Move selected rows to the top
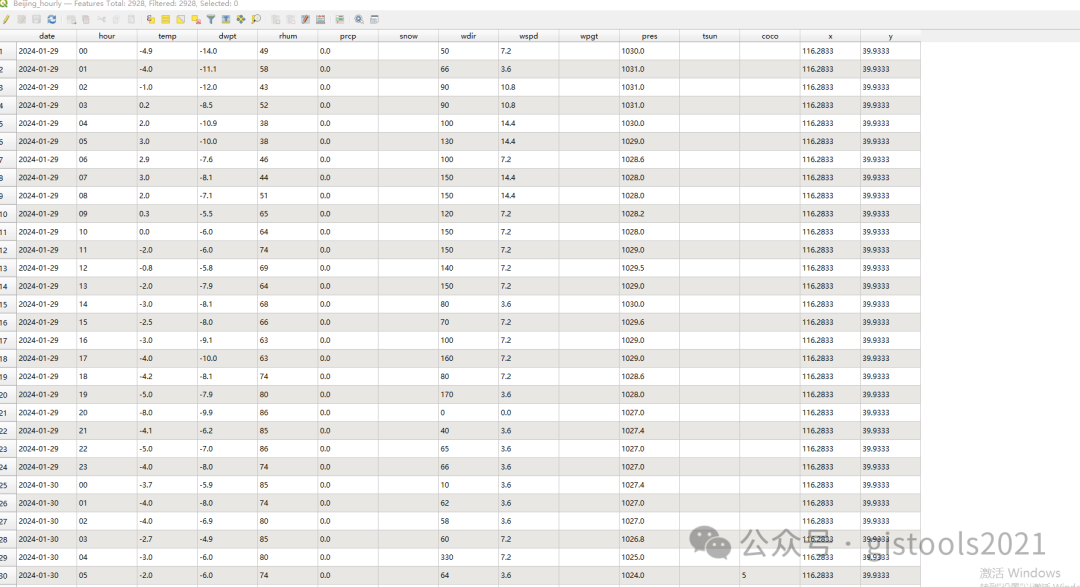The width and height of the screenshot is (1080, 587). point(226,19)
